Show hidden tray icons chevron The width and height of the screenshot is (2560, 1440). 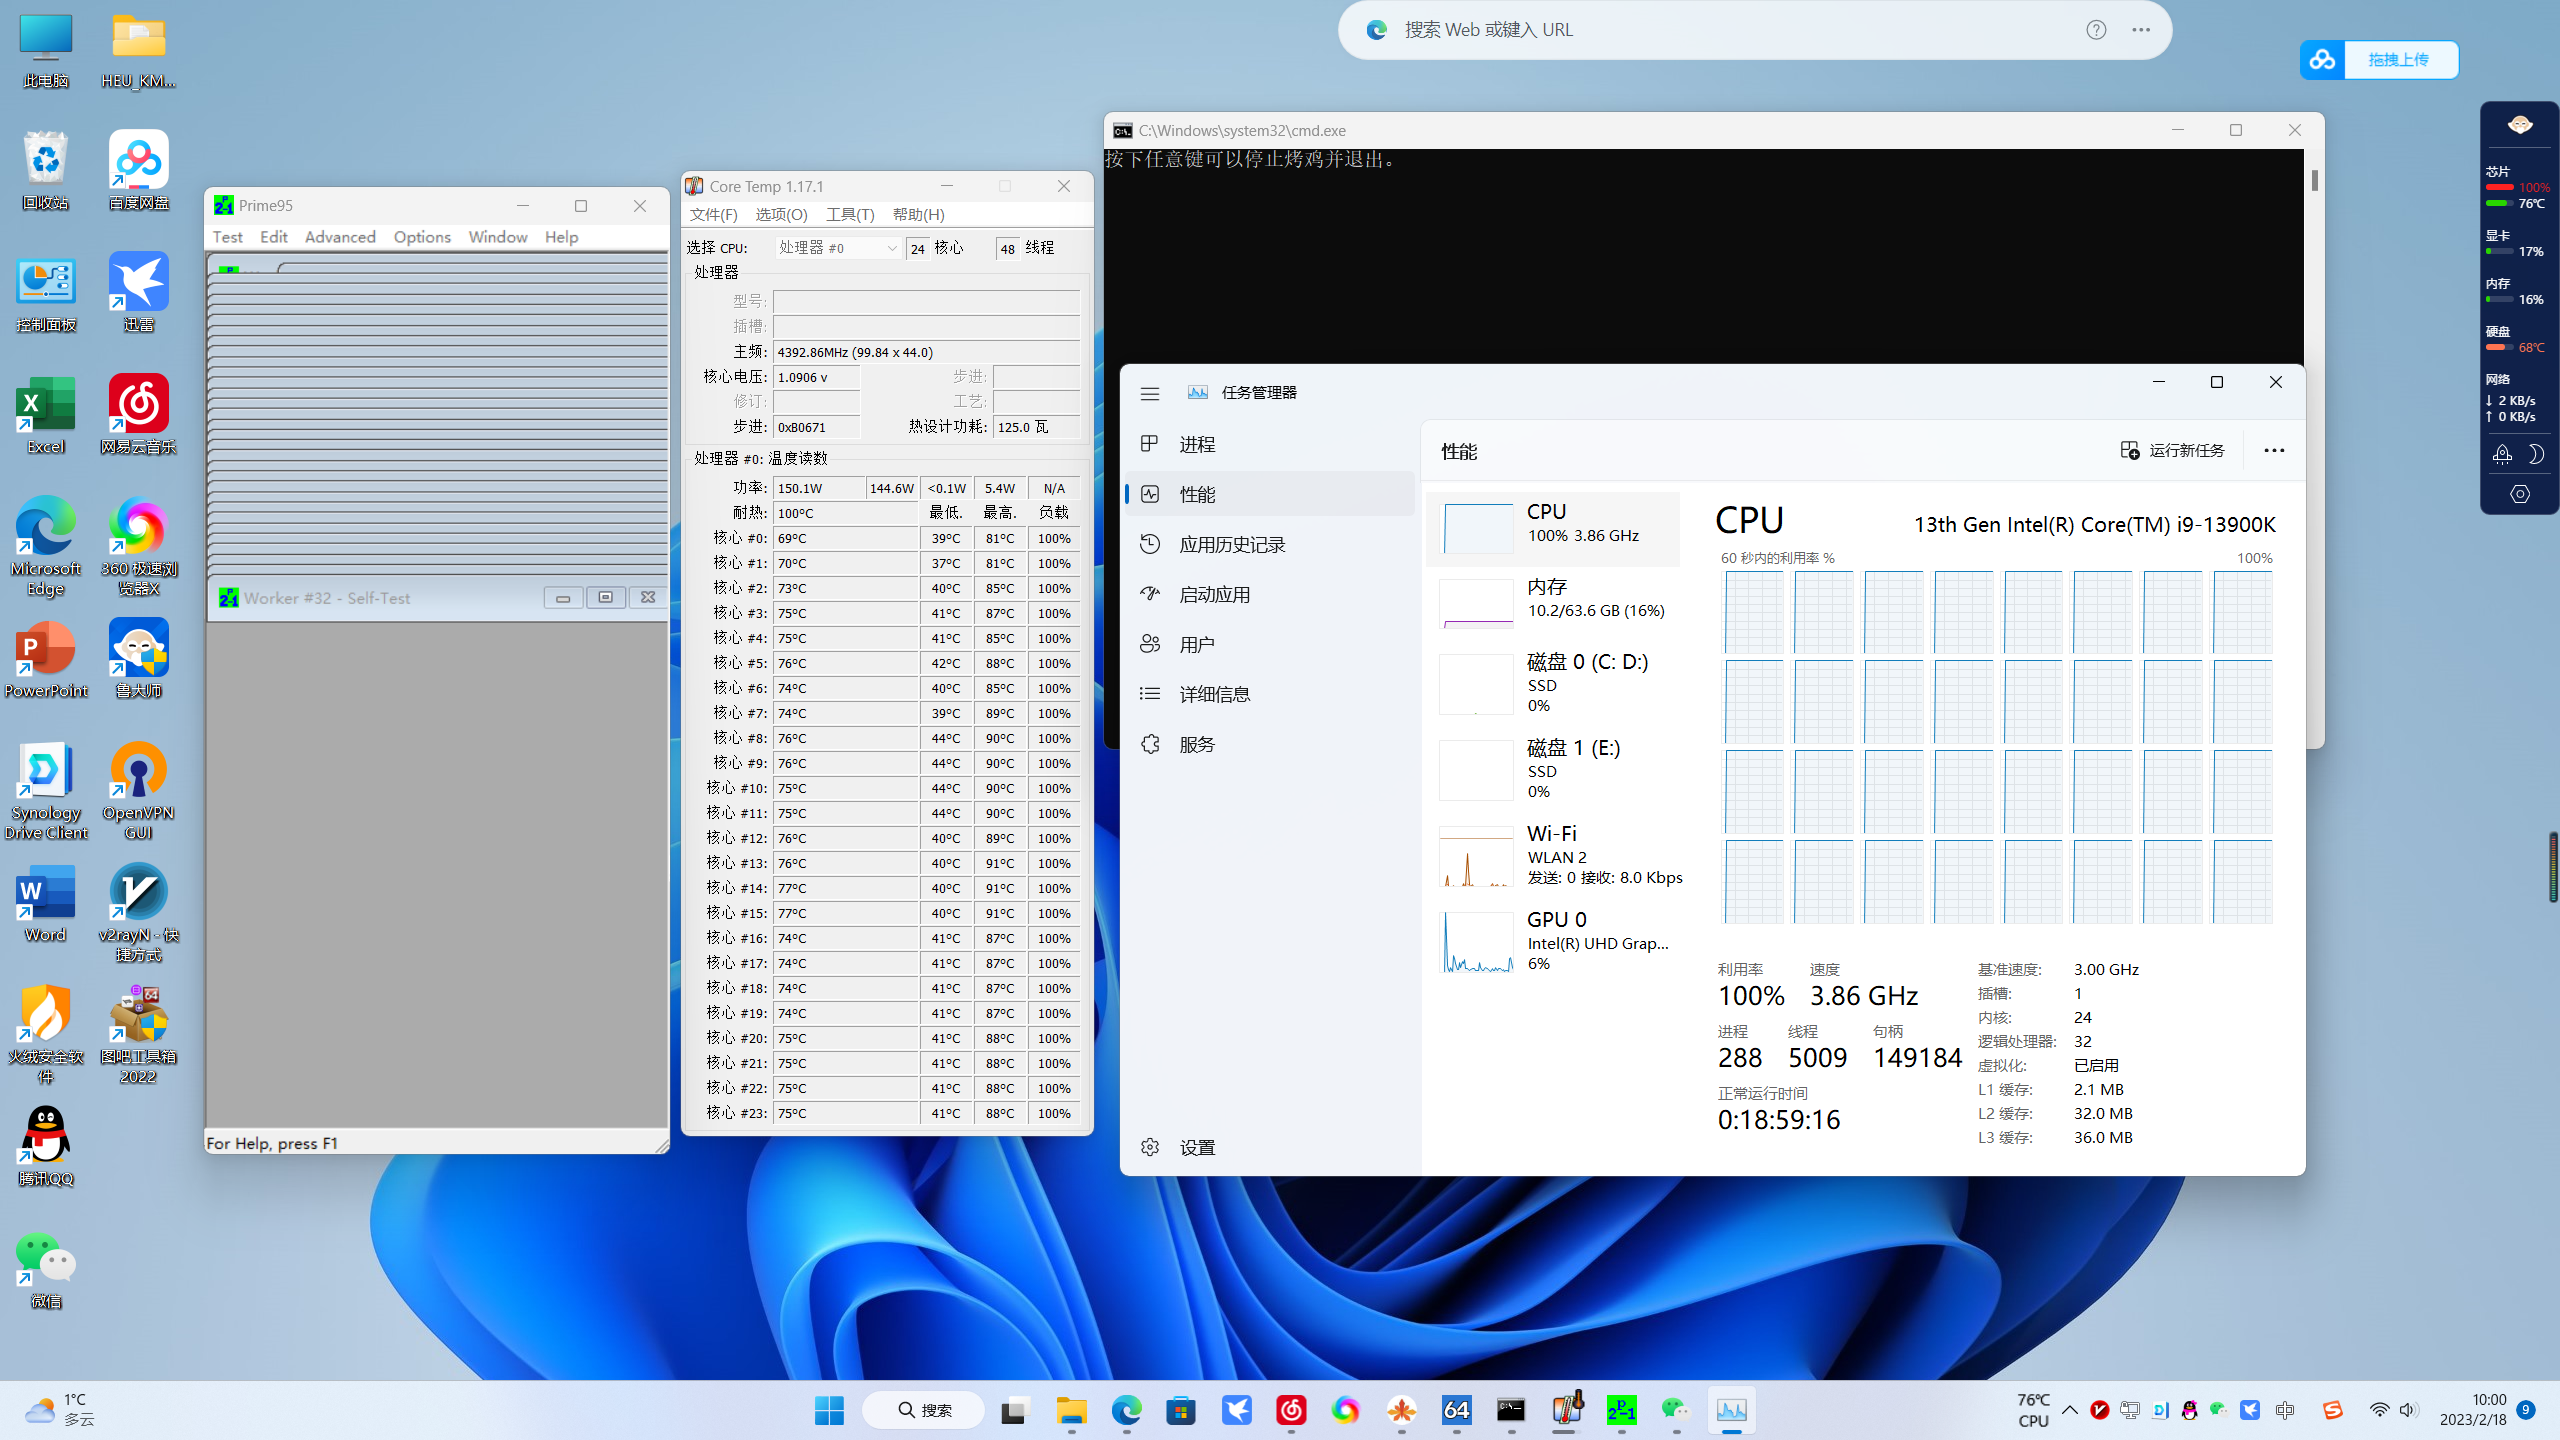(2070, 1410)
